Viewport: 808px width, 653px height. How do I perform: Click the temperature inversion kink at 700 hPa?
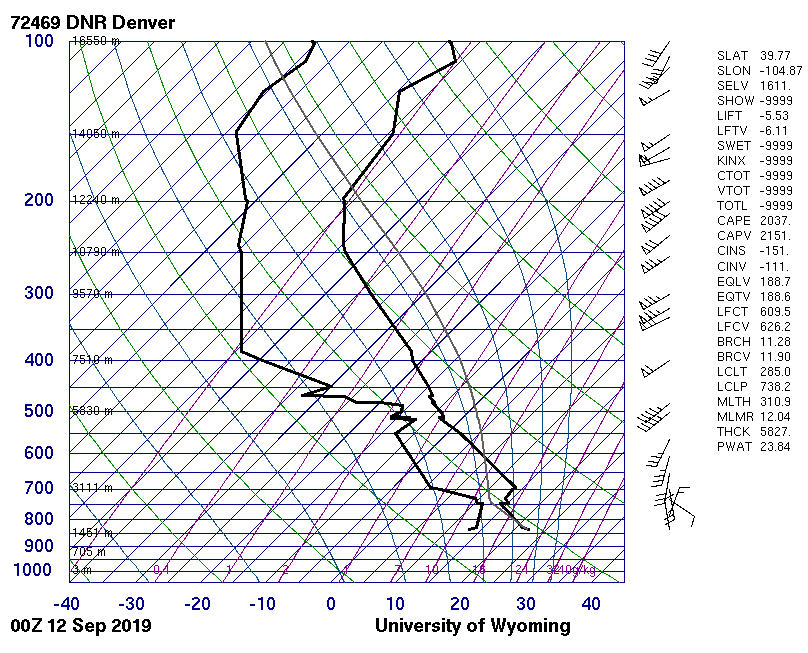pos(515,488)
